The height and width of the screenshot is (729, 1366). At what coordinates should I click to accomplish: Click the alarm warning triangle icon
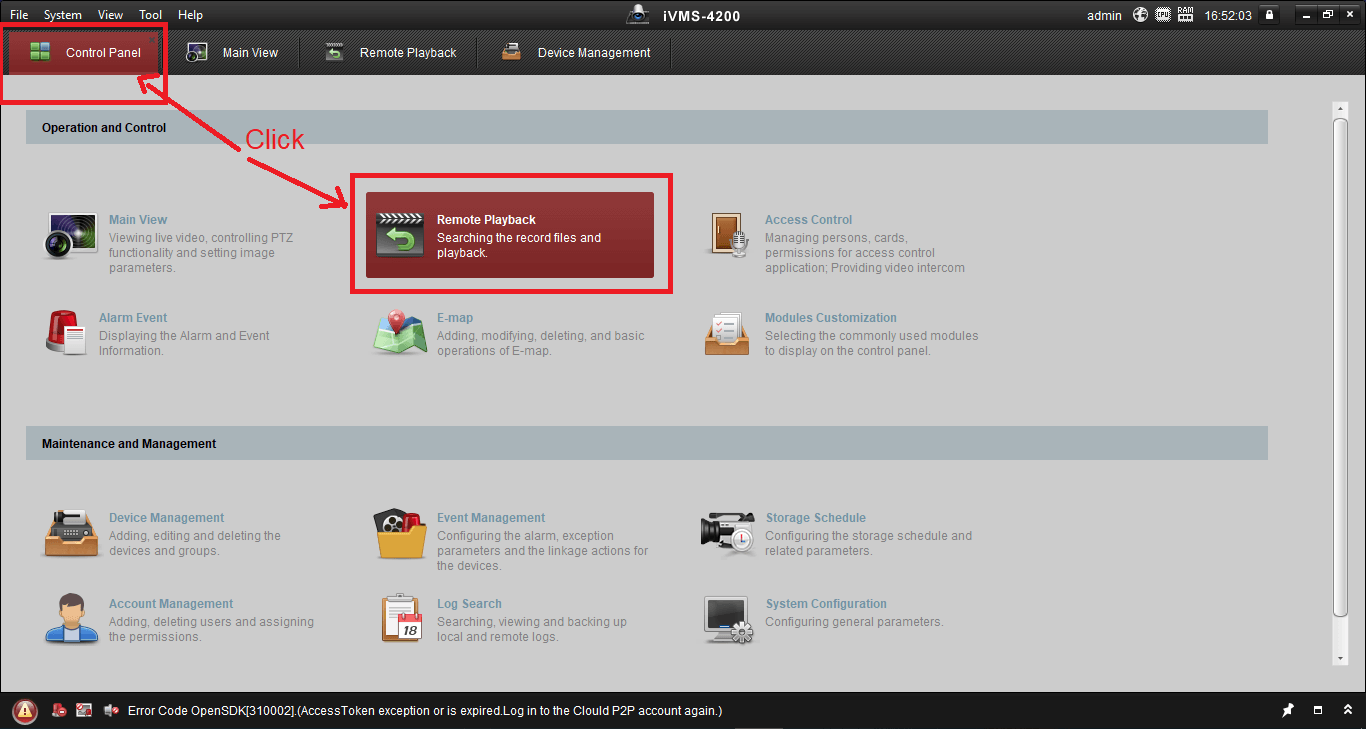[25, 711]
